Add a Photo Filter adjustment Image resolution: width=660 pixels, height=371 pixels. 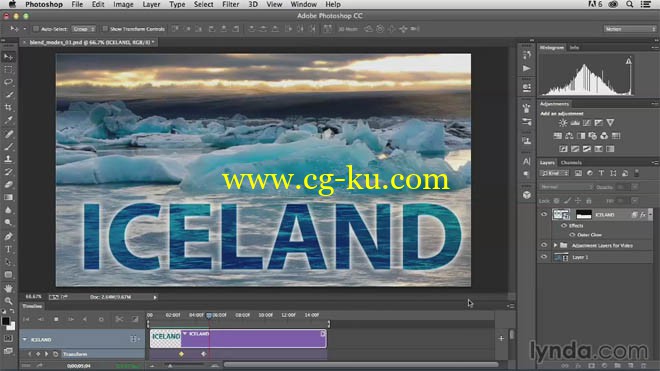[x=593, y=136]
